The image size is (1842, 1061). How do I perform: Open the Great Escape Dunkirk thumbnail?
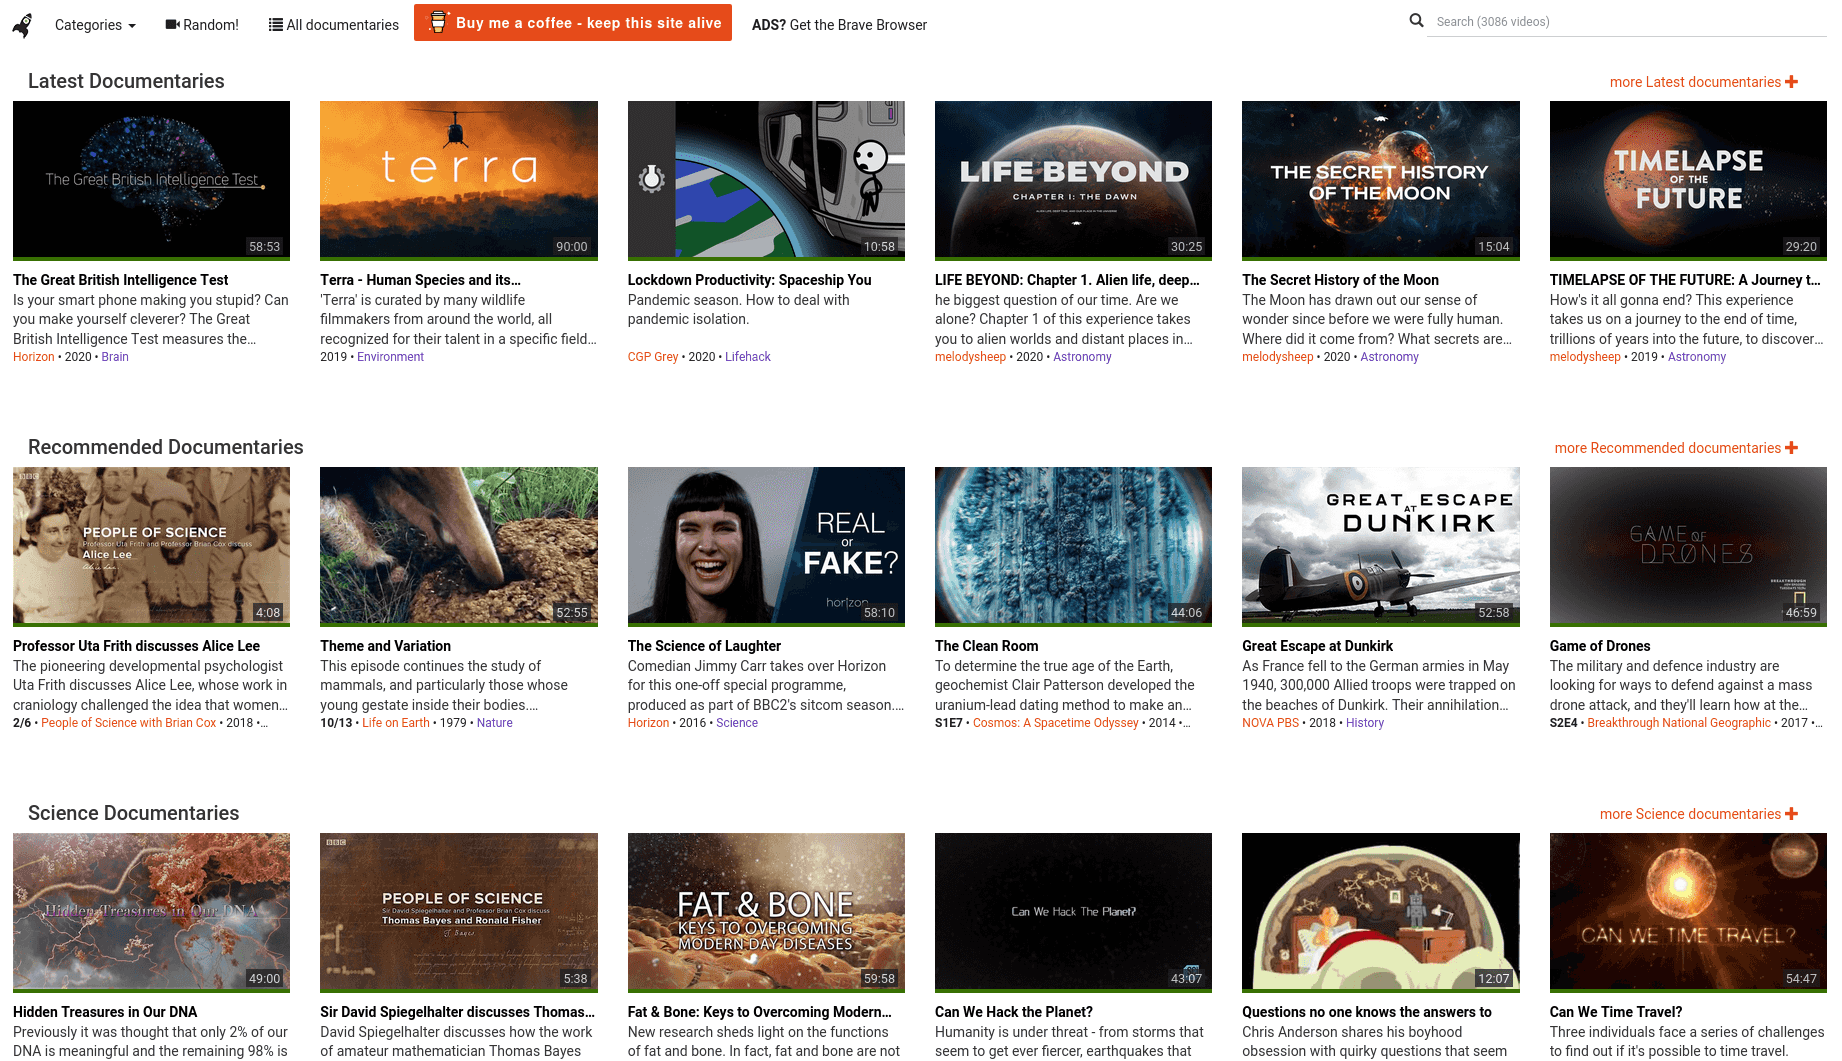pos(1380,545)
